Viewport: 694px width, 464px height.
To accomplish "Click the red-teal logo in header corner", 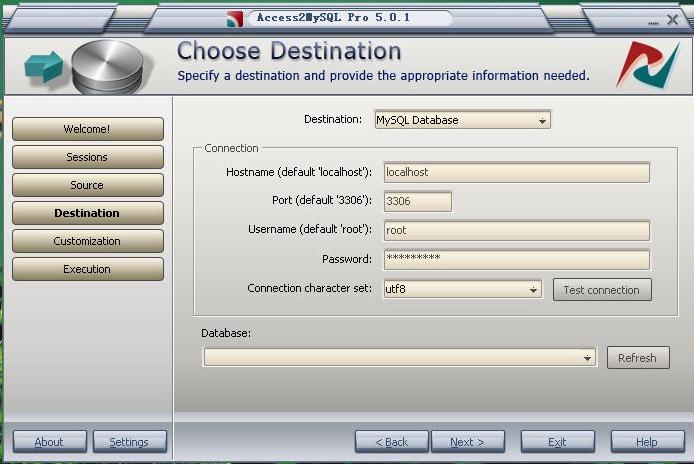I will pos(648,65).
